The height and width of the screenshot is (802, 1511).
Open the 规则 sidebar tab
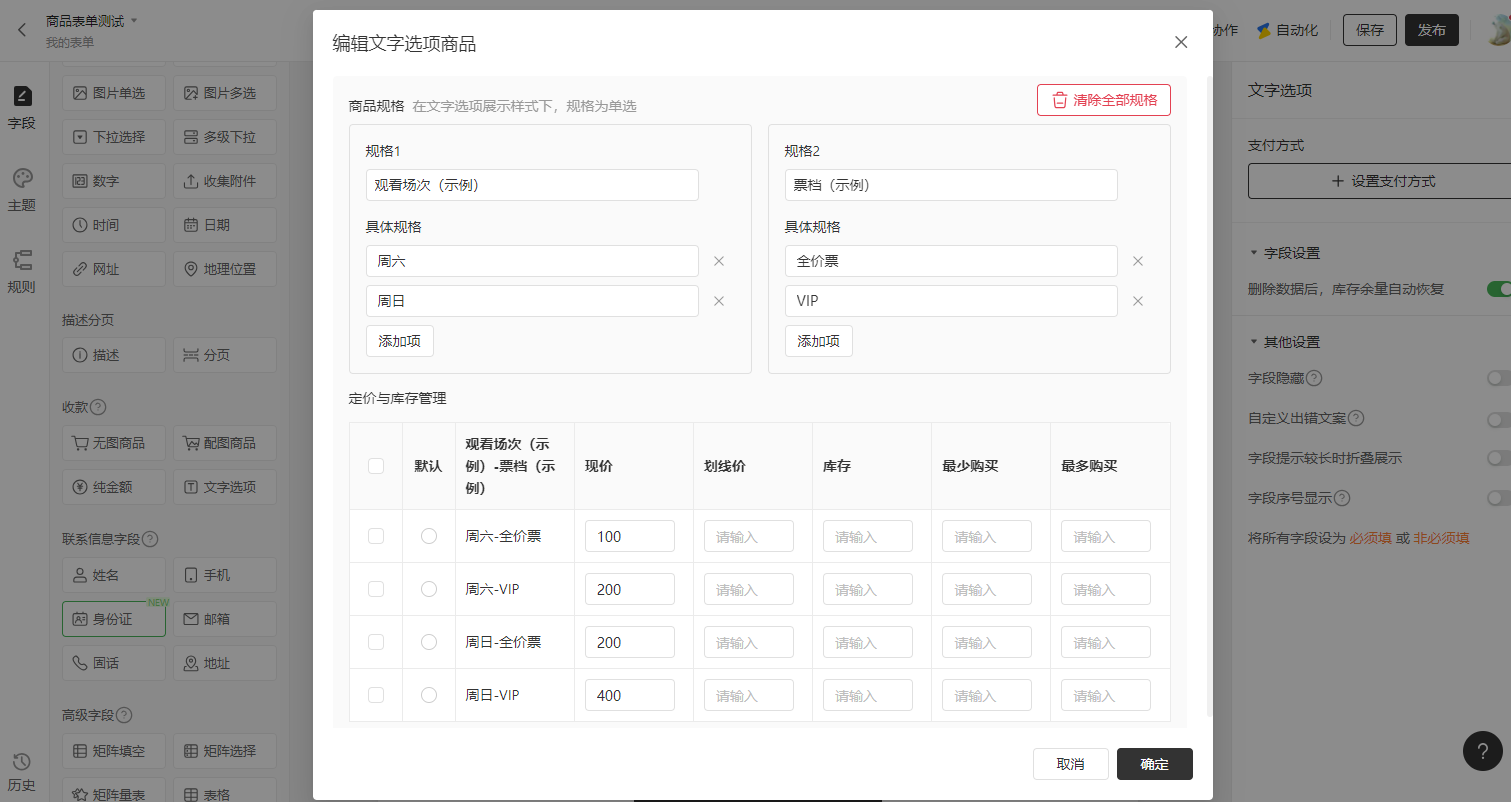[x=22, y=272]
